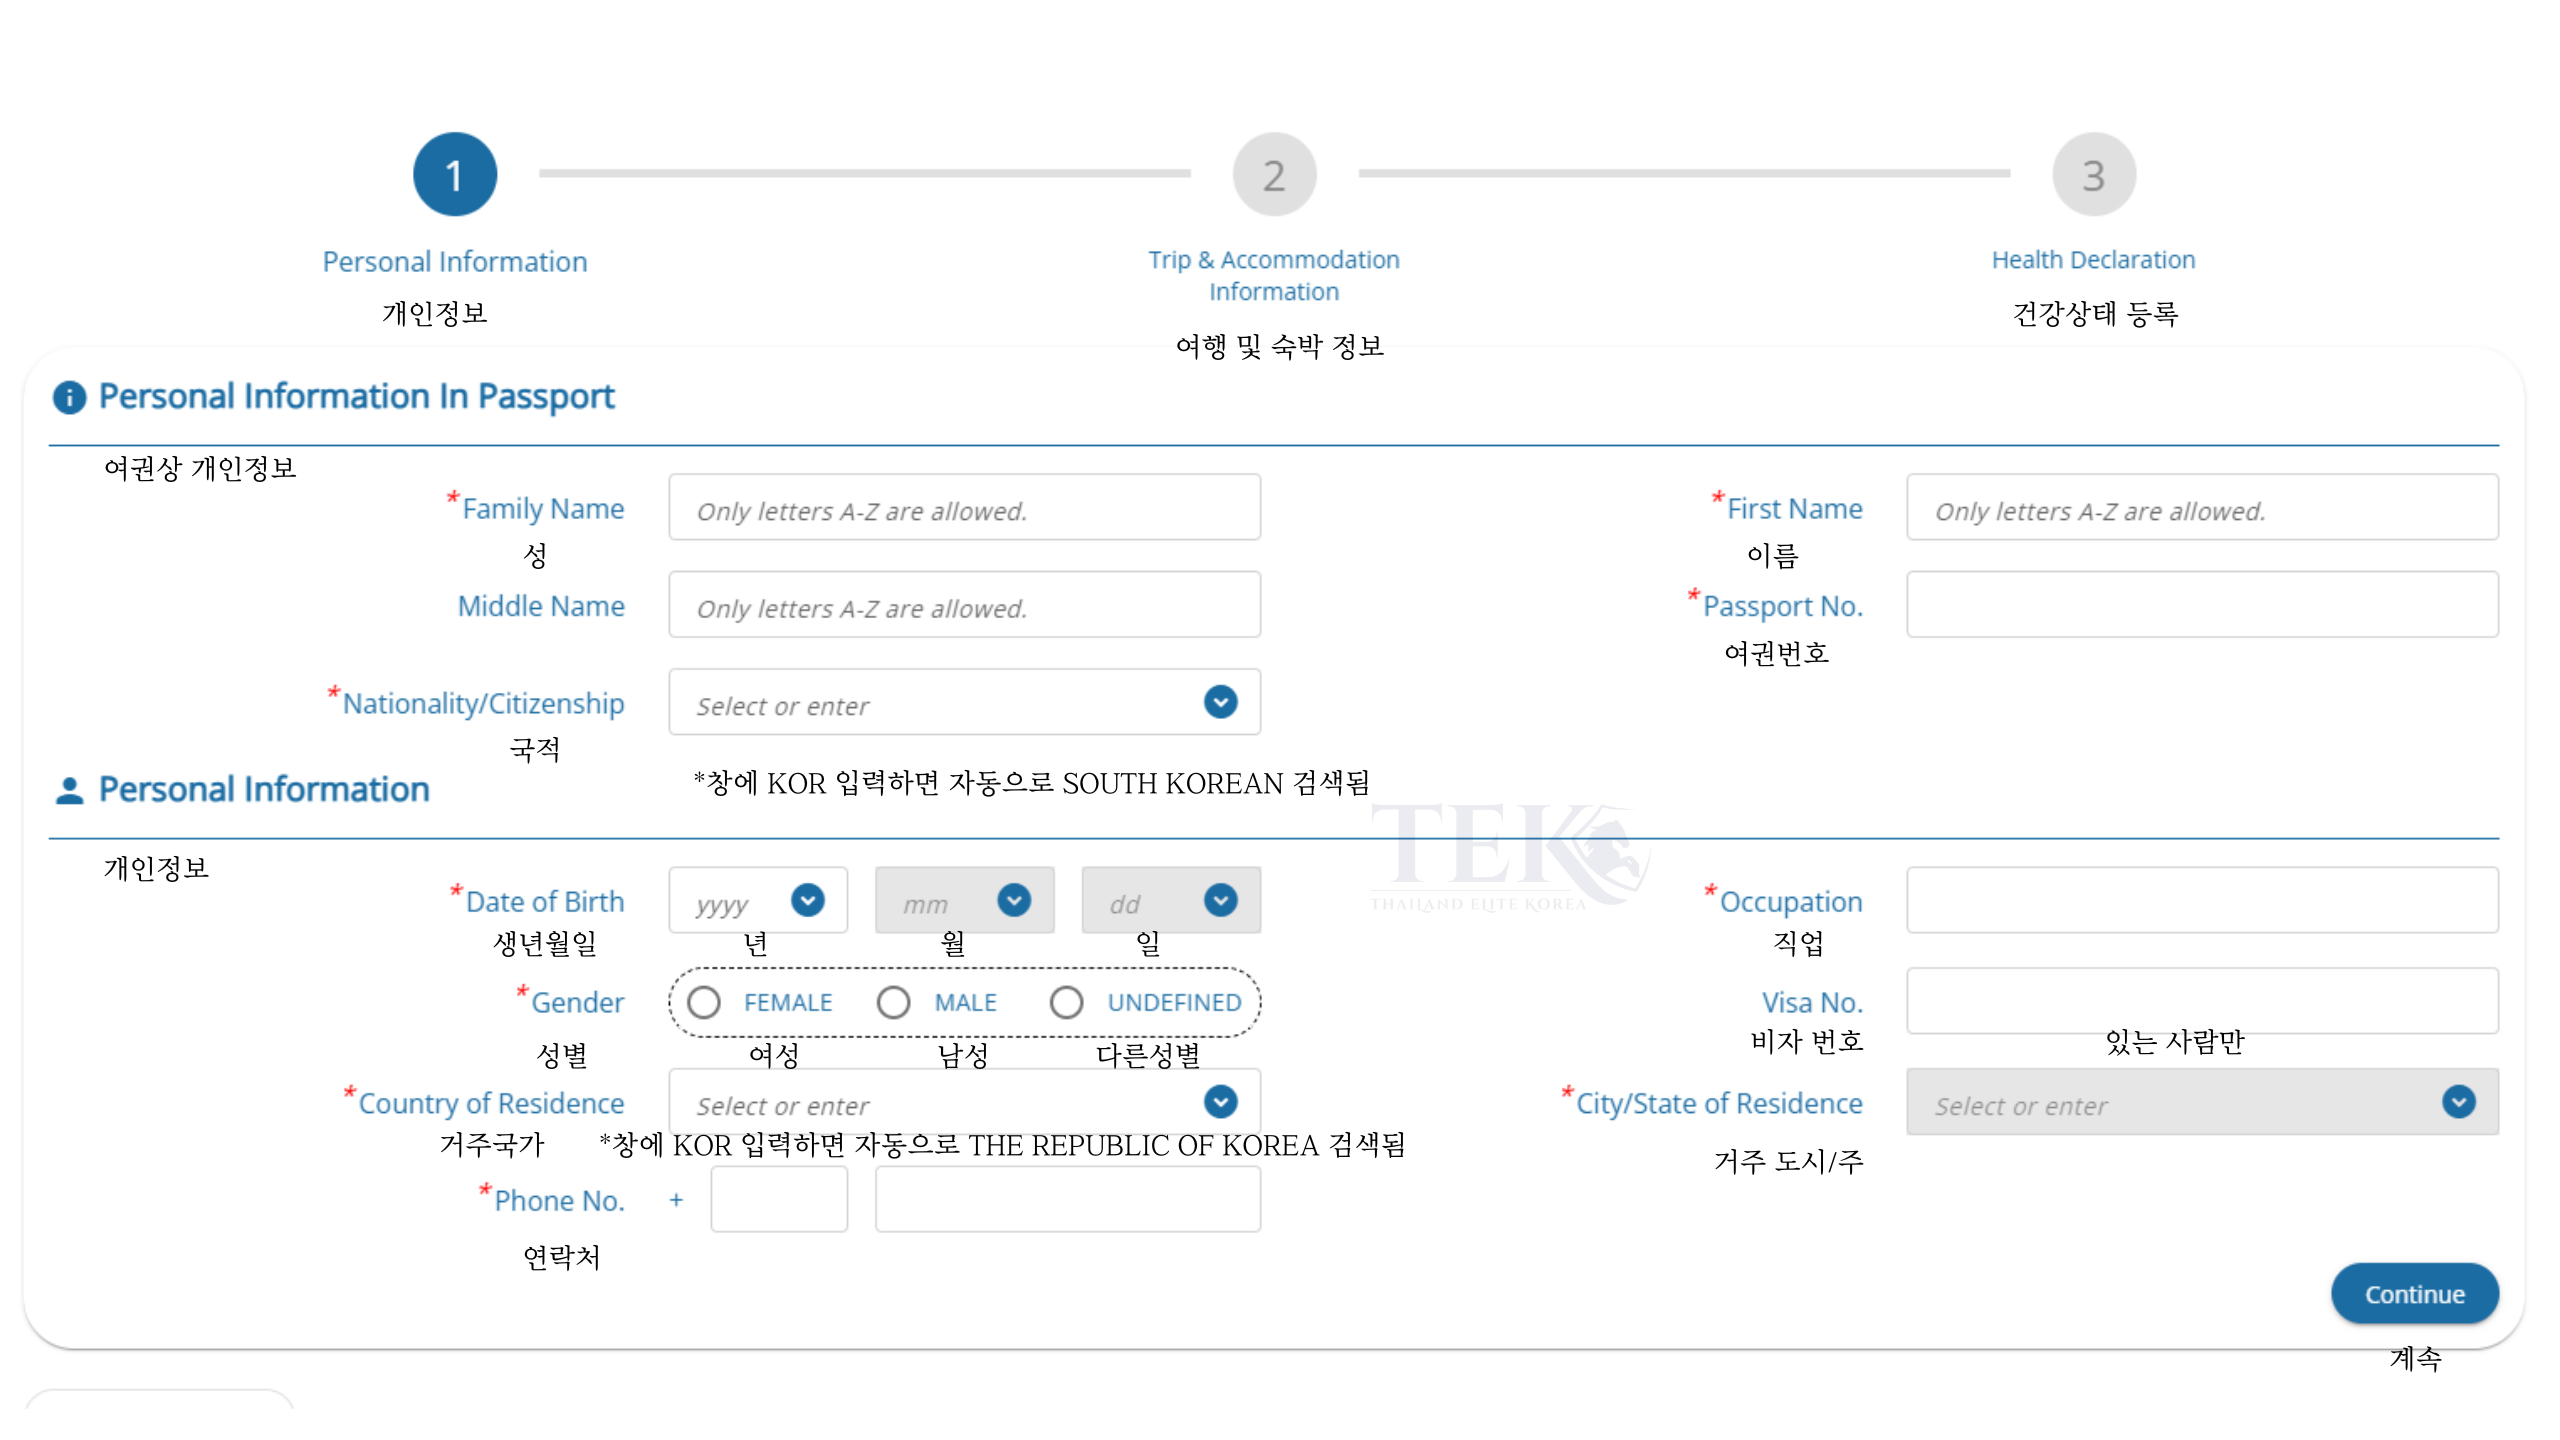This screenshot has height=1440, width=2560.
Task: Click the step 1 Personal Information circle
Action: pos(455,175)
